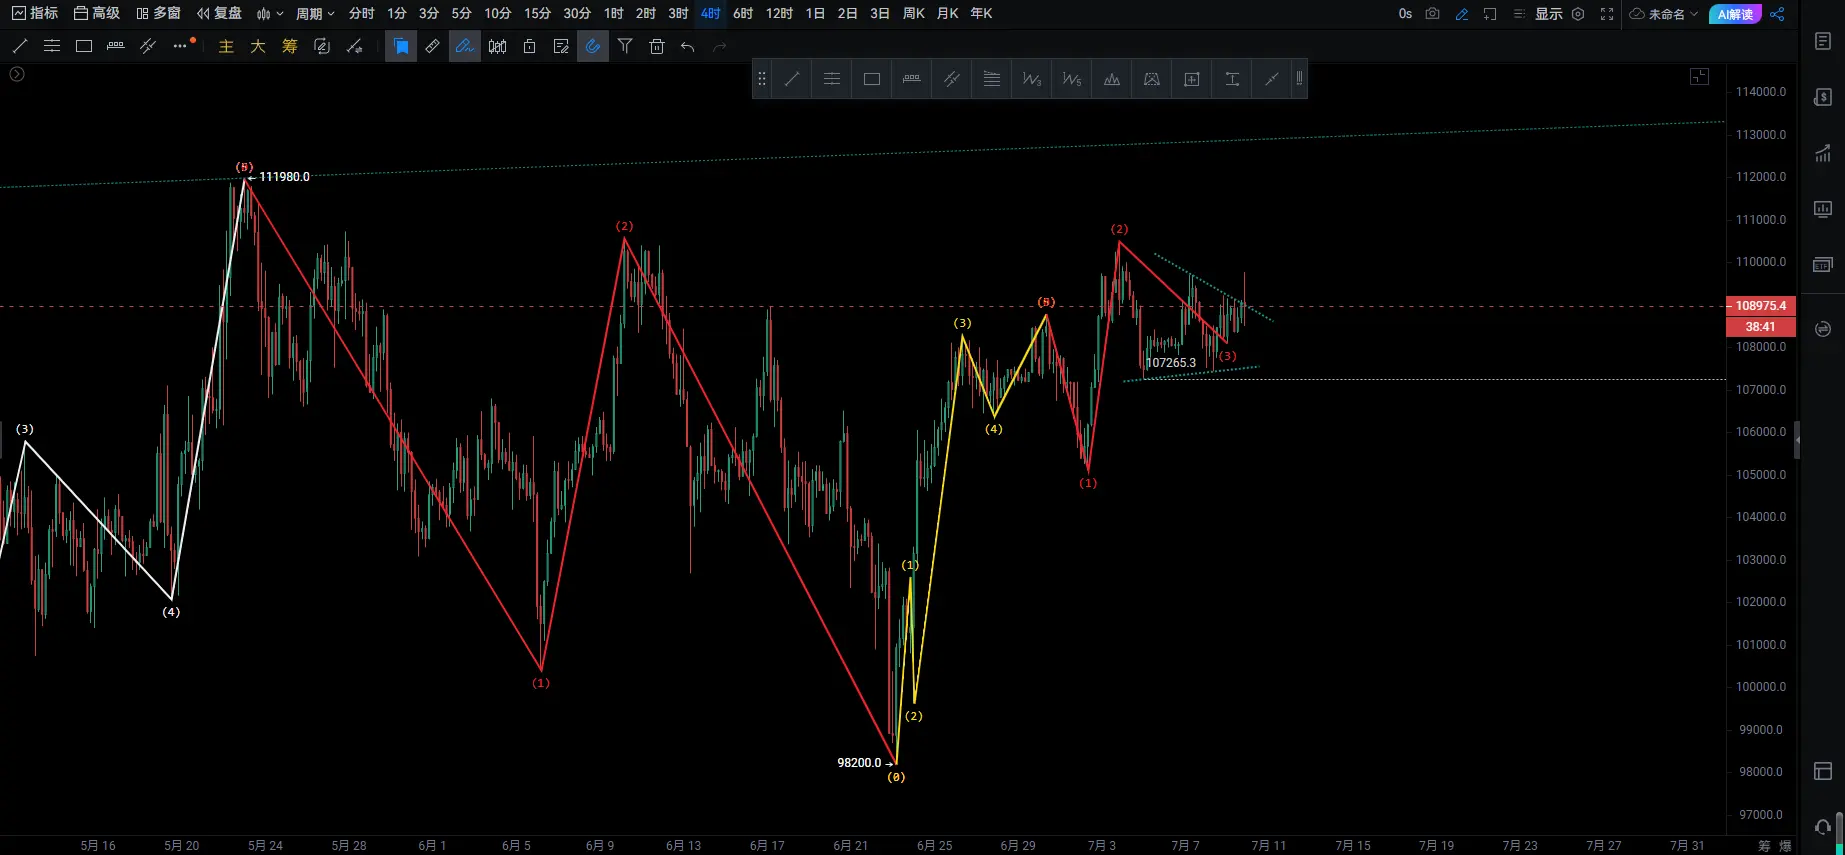
Task: Select the parallel horizontal lines tool in top toolbar
Action: [52, 46]
